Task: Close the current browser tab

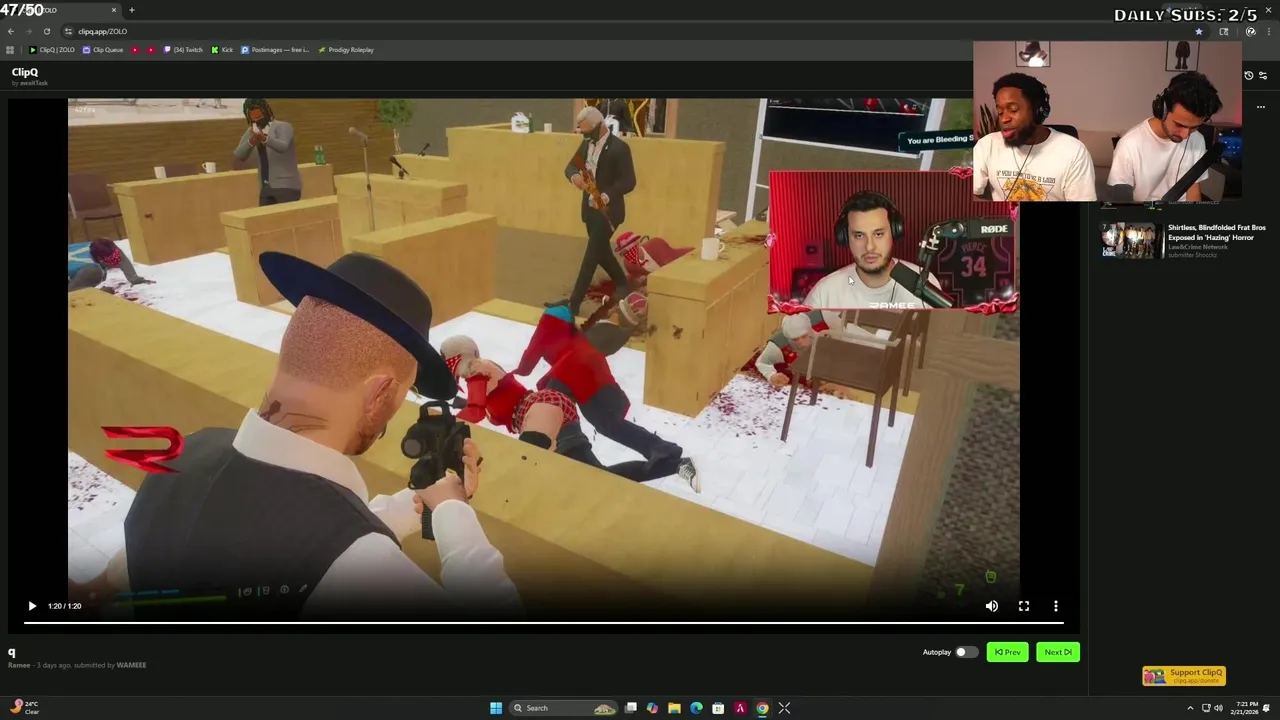Action: click(x=113, y=10)
